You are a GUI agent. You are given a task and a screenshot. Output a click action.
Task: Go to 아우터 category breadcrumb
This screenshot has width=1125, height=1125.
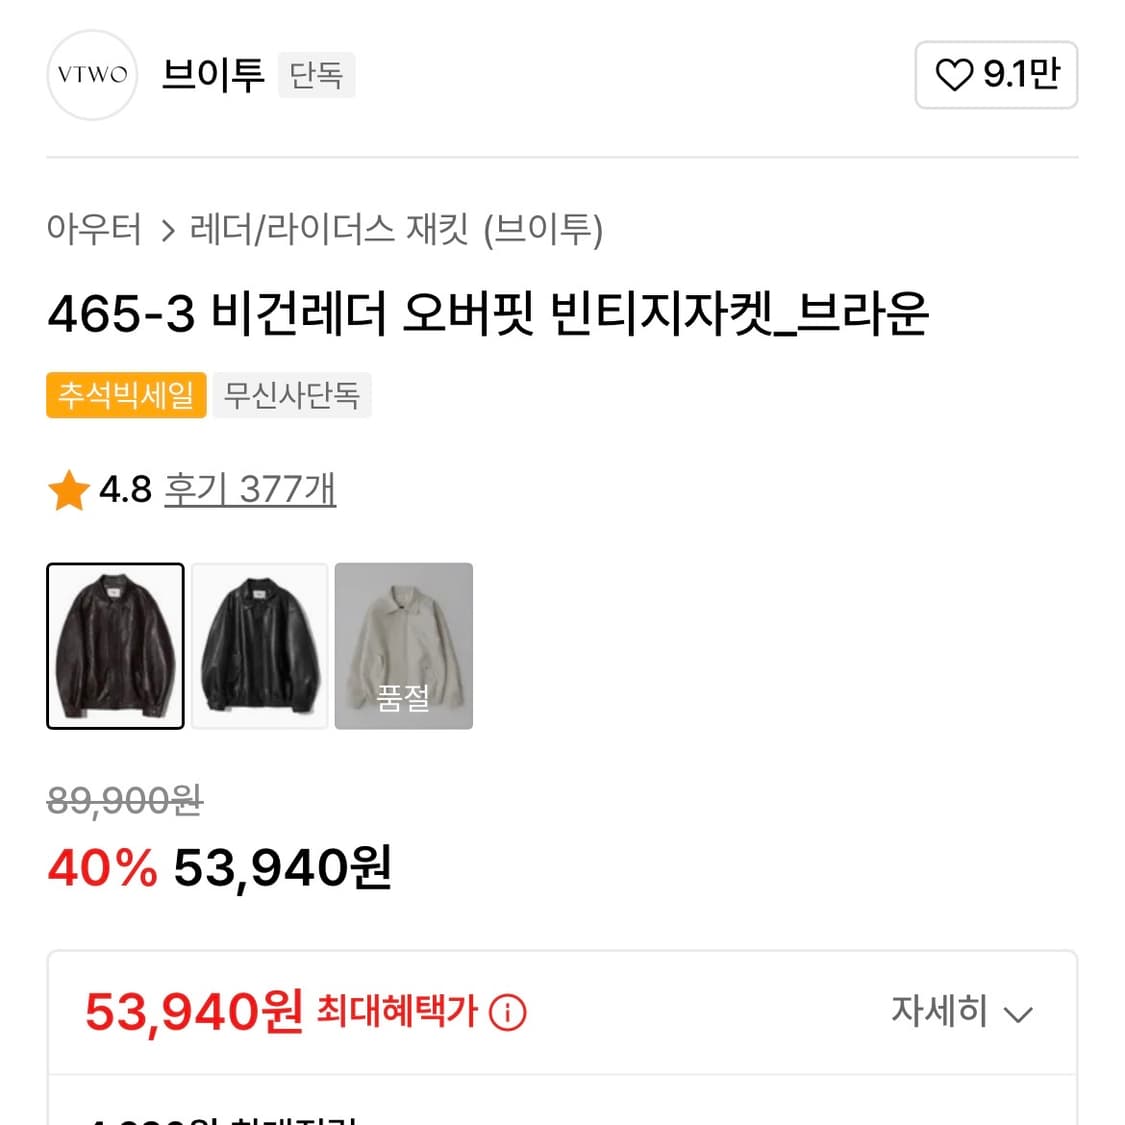94,230
